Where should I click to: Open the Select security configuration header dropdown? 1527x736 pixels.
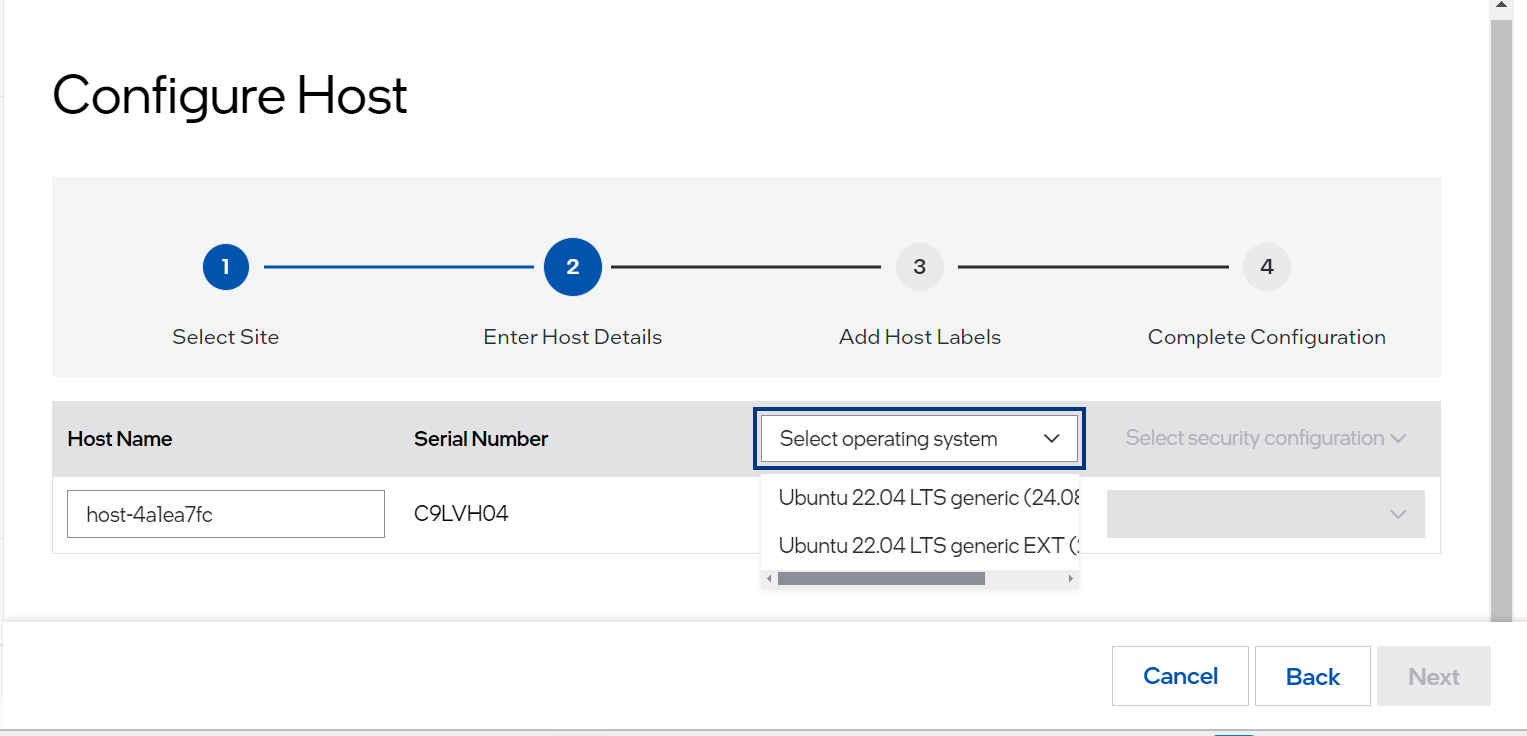(x=1265, y=438)
